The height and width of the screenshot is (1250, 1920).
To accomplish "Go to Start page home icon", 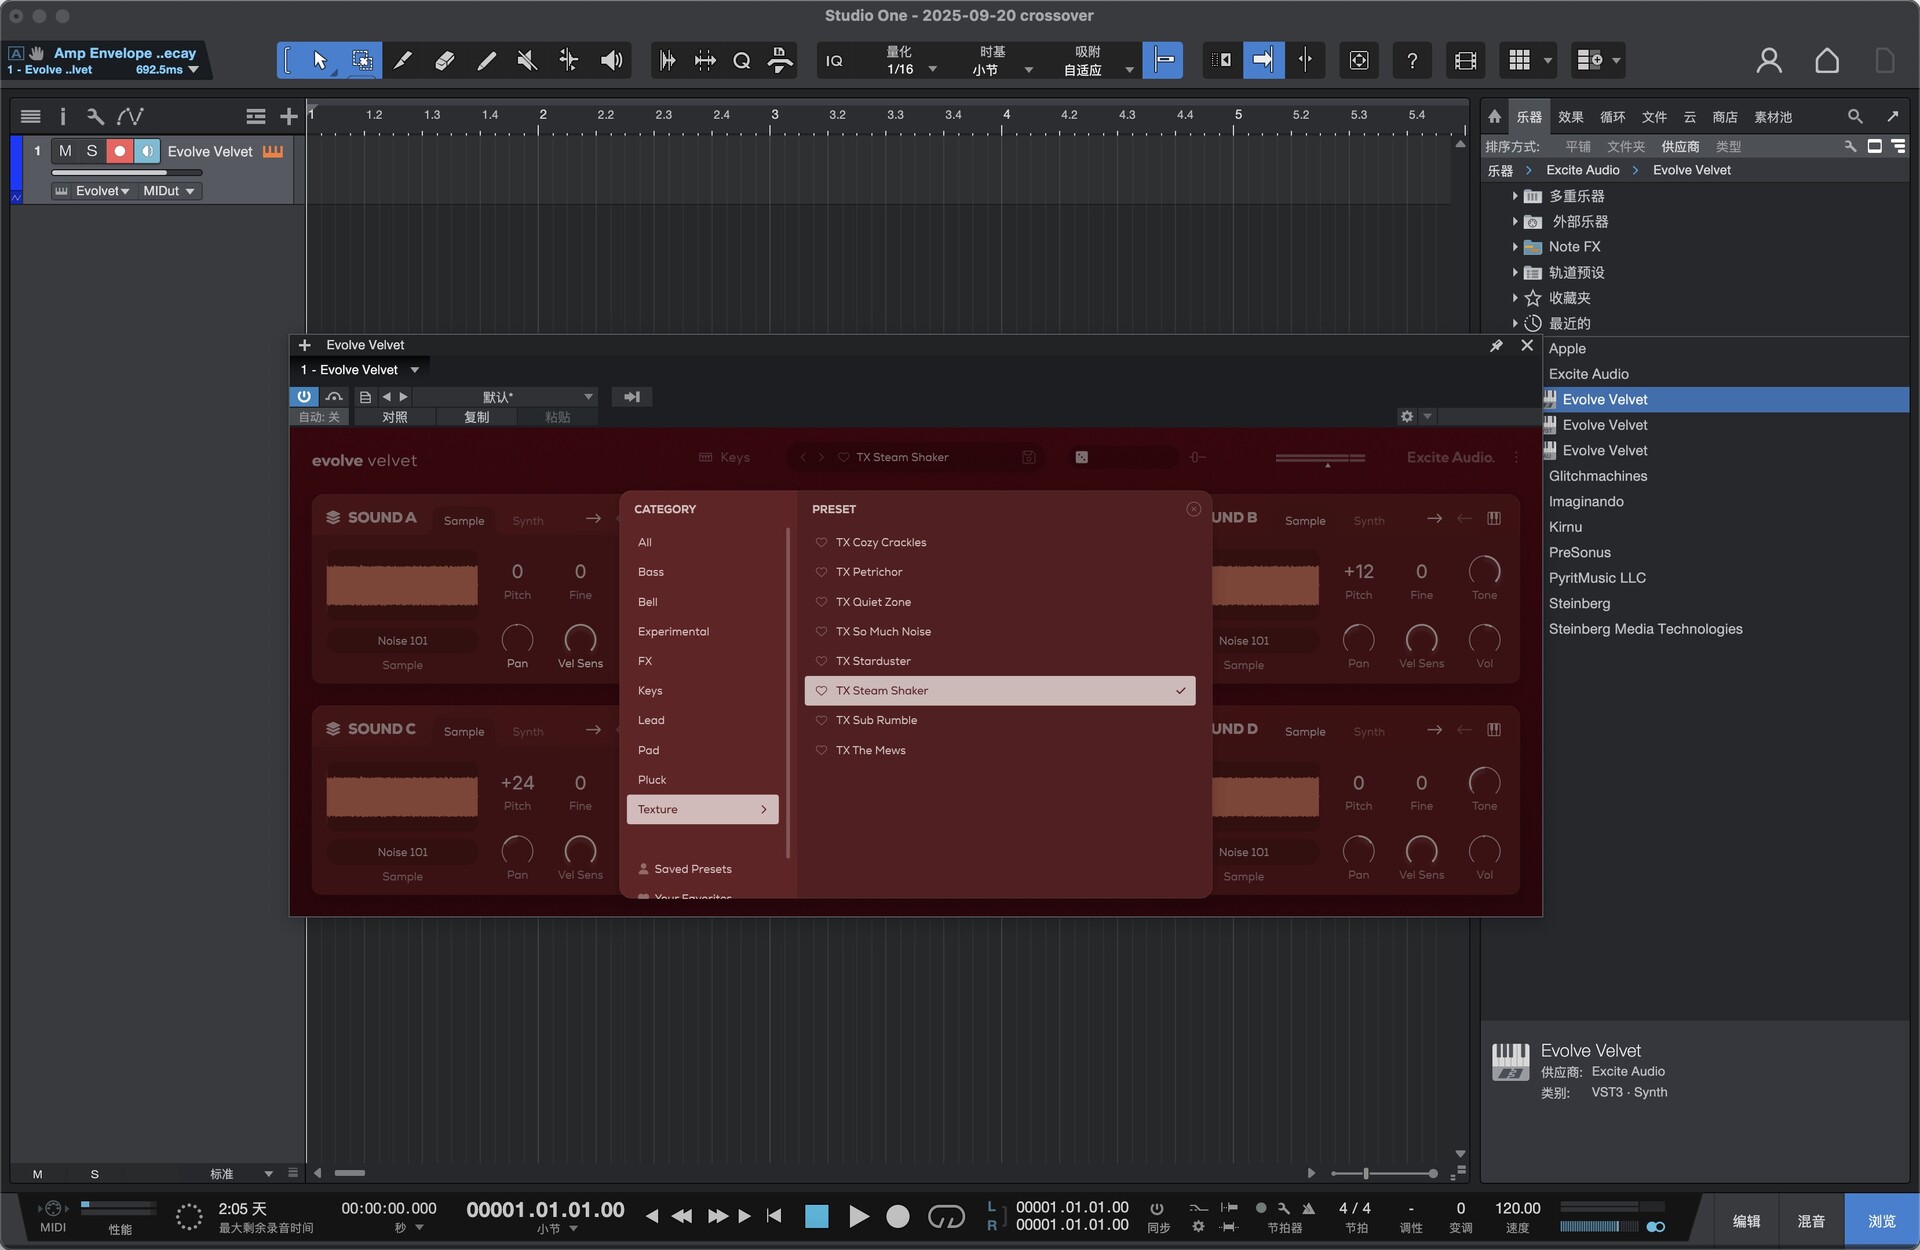I will click(x=1826, y=61).
